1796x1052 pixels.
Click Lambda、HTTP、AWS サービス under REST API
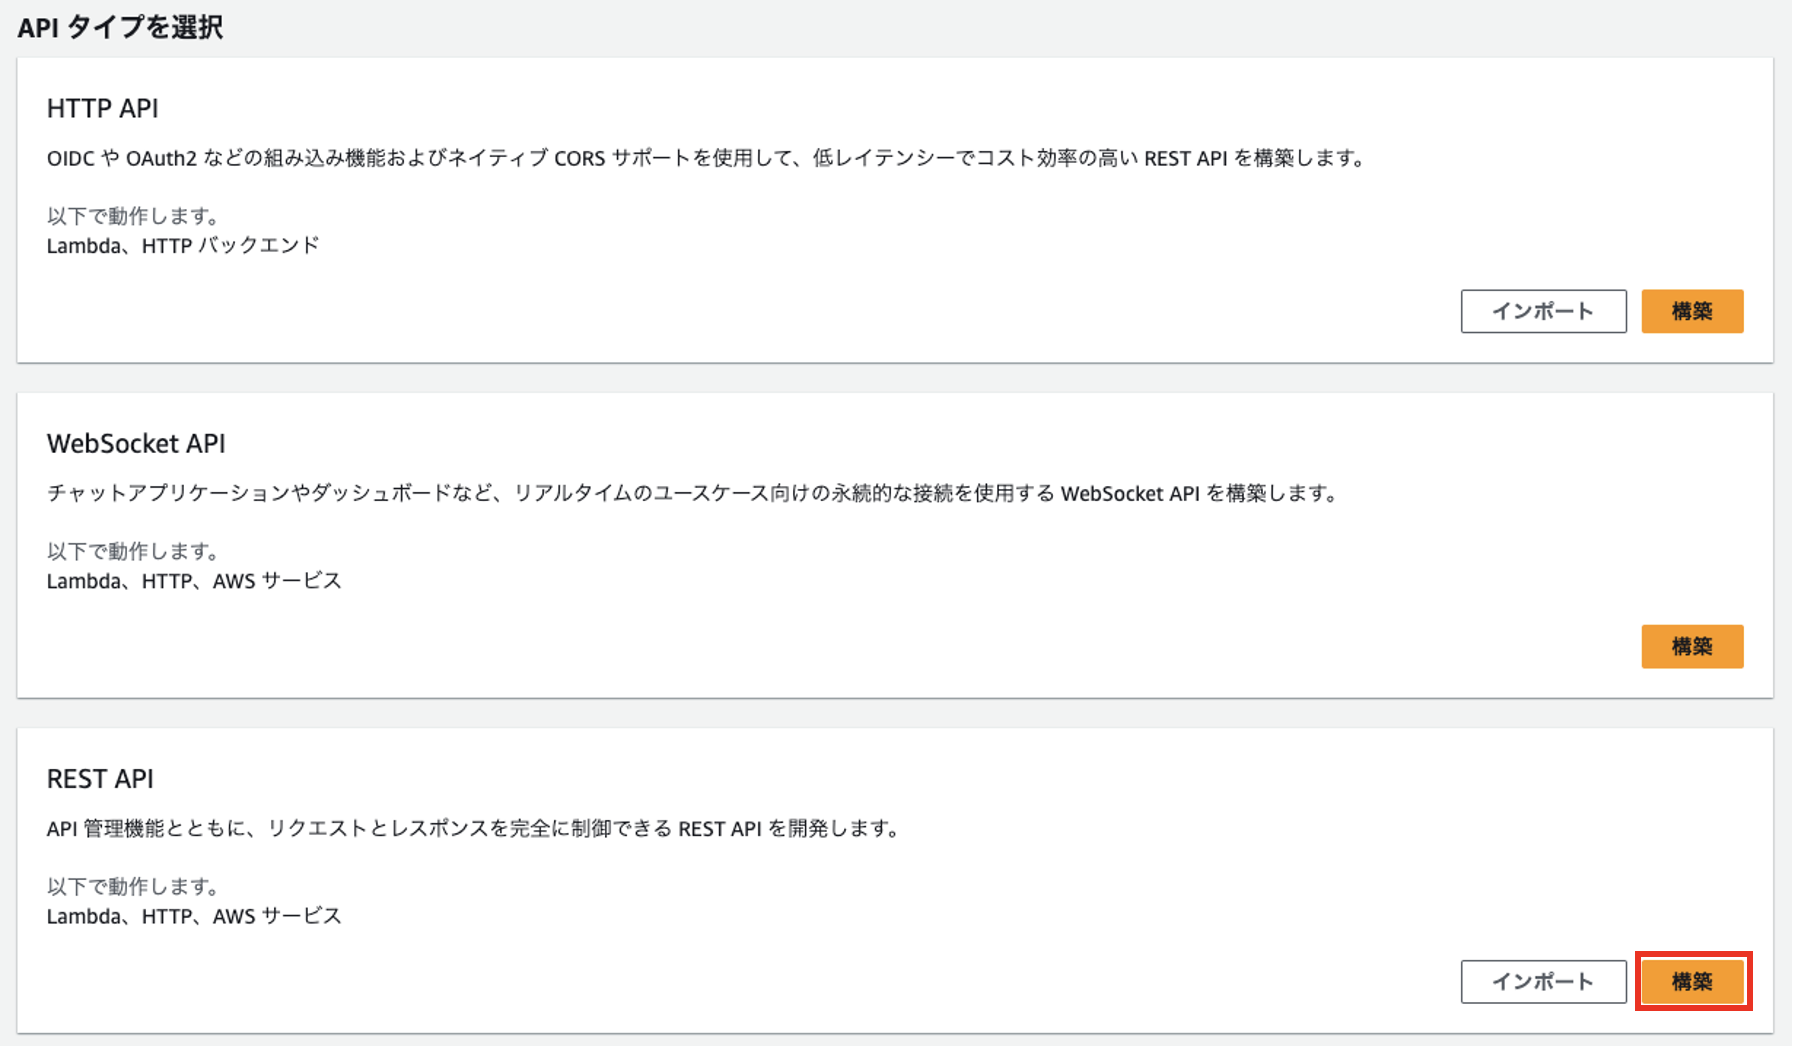coord(193,915)
